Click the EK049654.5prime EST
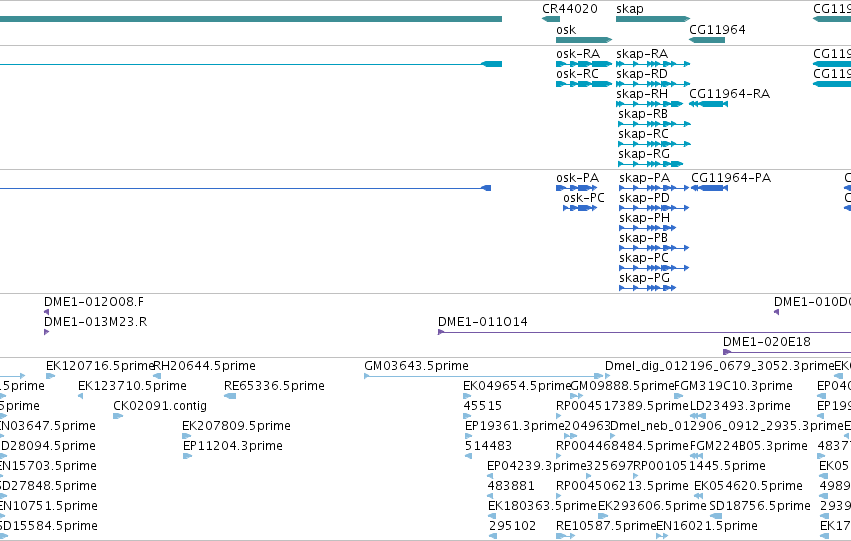This screenshot has width=851, height=541. pos(467,396)
